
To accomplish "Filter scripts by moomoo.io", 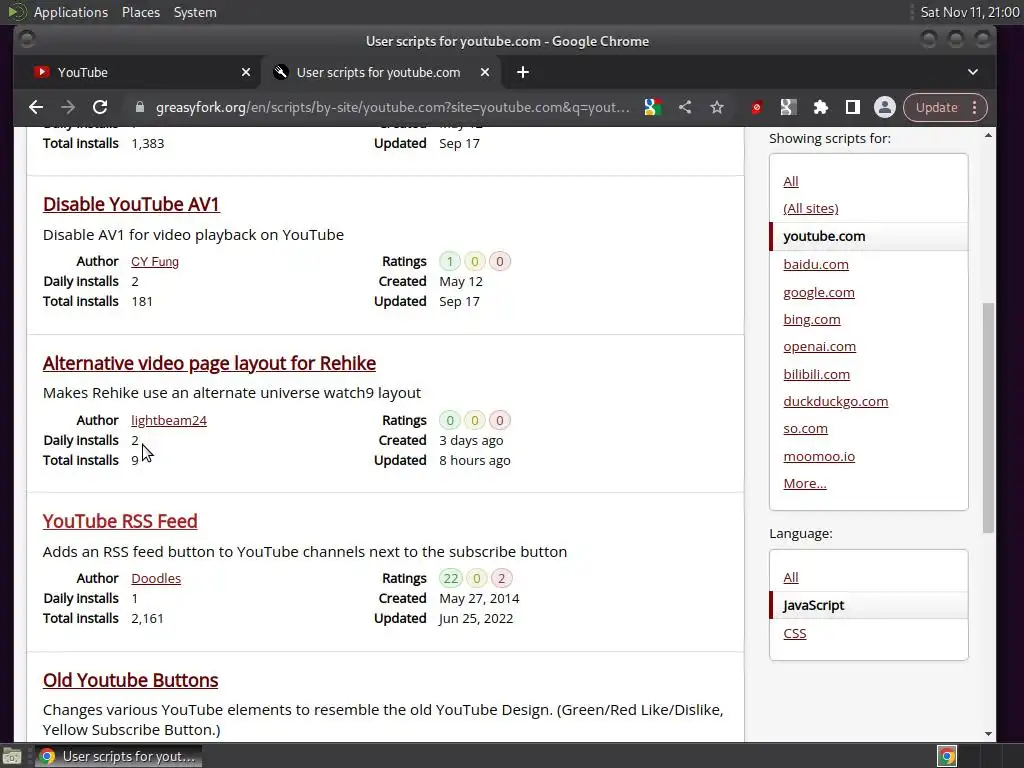I will (819, 456).
